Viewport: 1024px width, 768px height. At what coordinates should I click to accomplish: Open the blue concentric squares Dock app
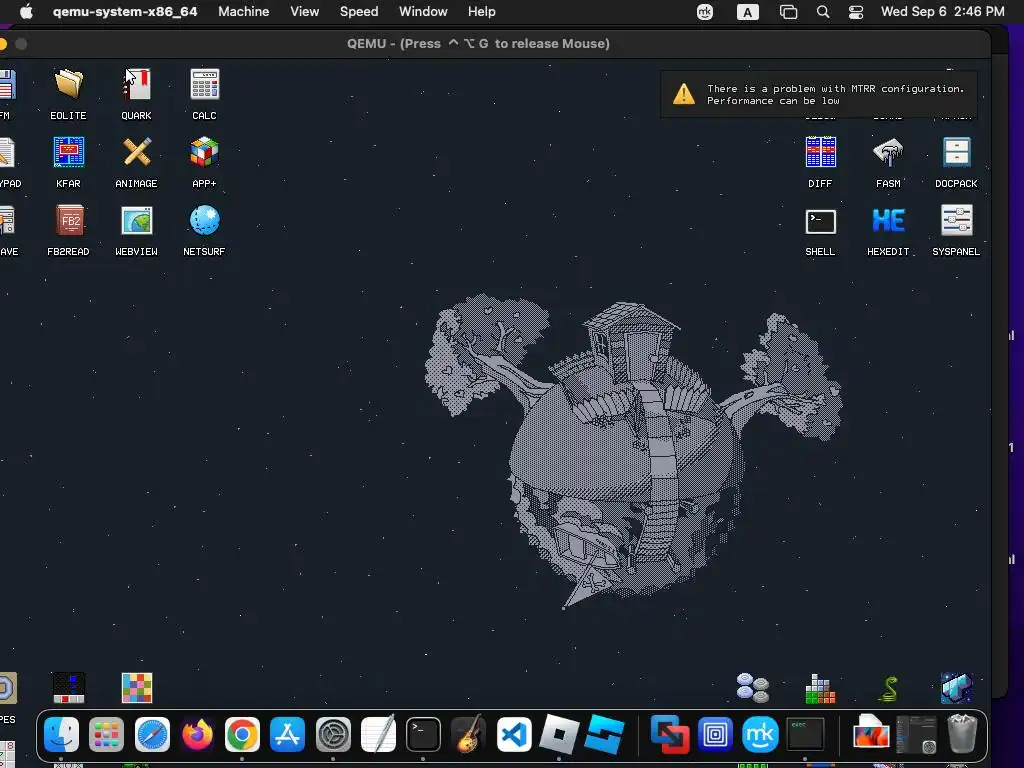click(715, 735)
